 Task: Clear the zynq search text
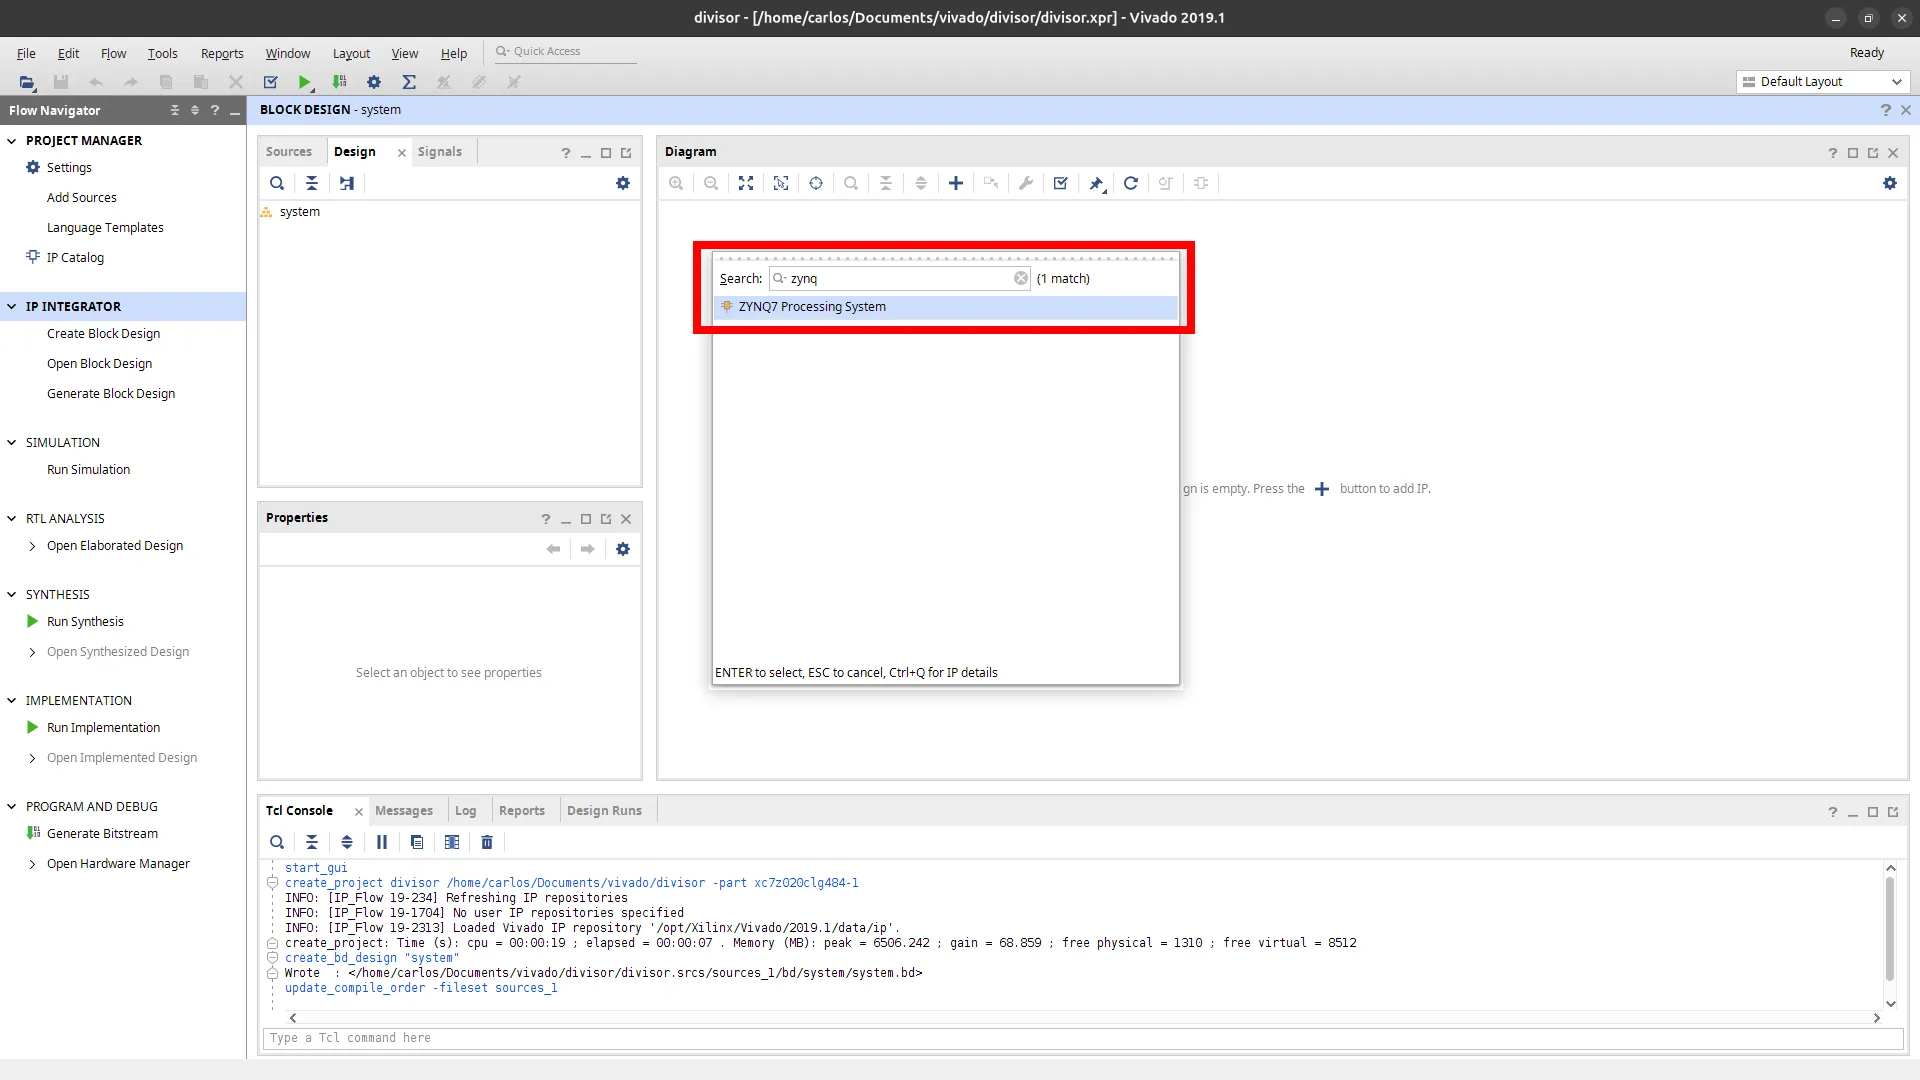pyautogui.click(x=1021, y=278)
